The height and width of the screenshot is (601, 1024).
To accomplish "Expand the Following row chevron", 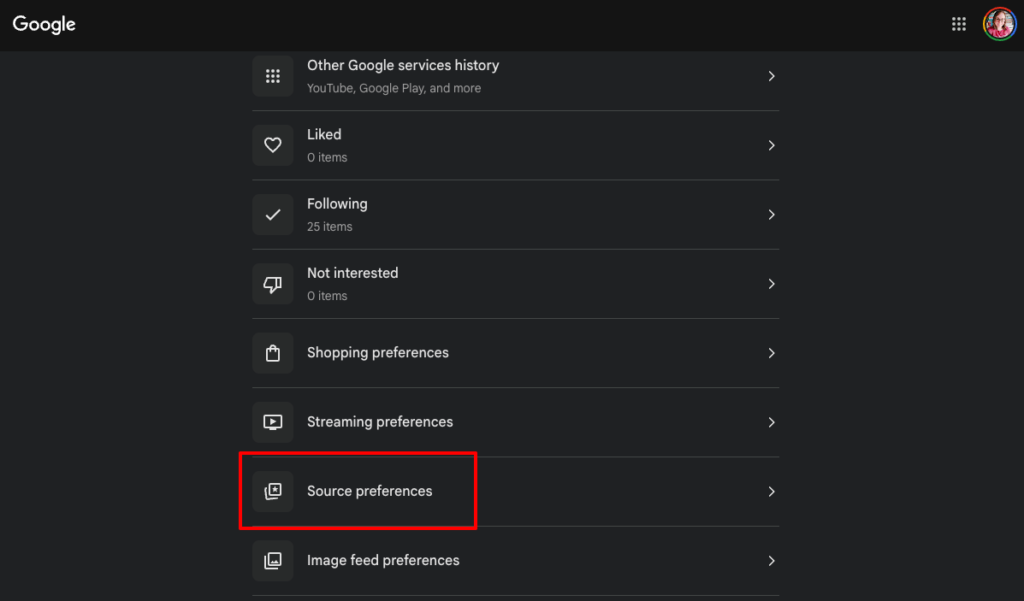I will 771,214.
